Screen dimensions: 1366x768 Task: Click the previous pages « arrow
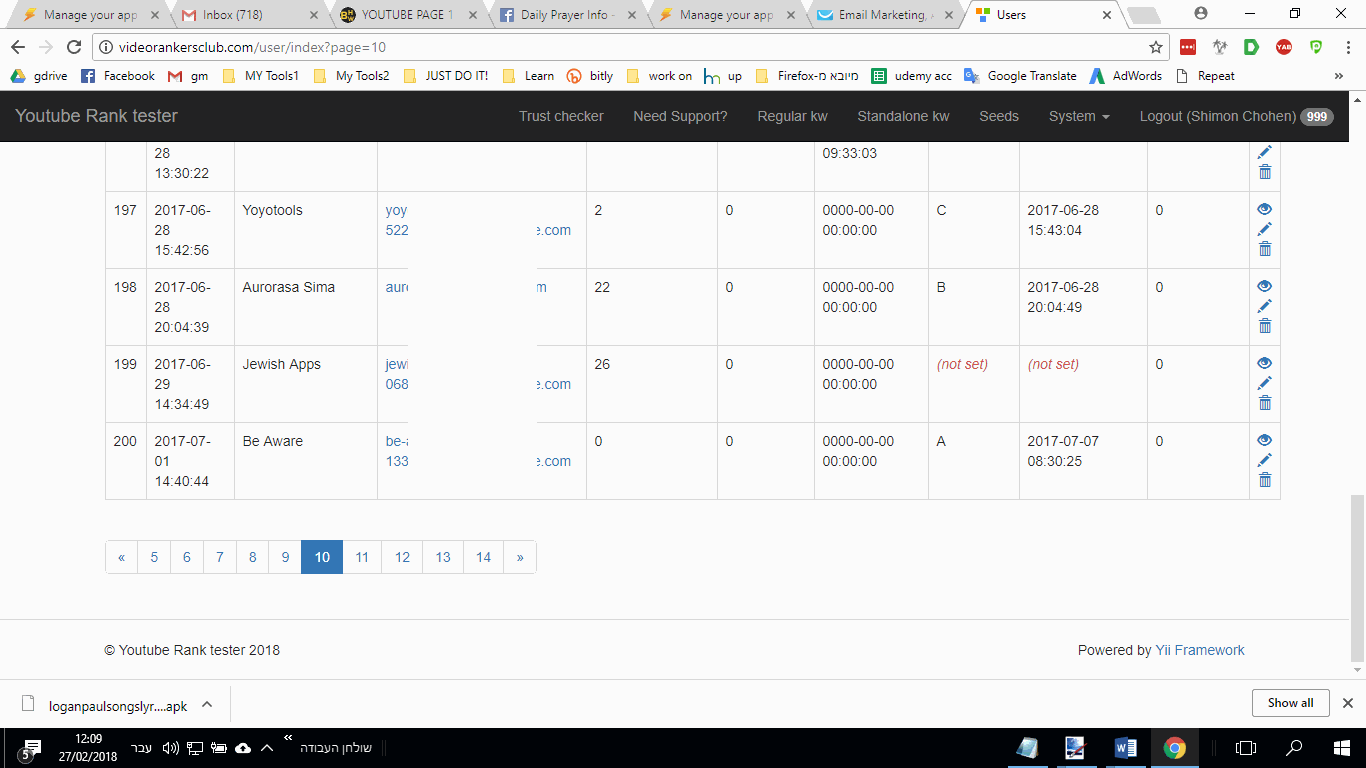[x=122, y=557]
